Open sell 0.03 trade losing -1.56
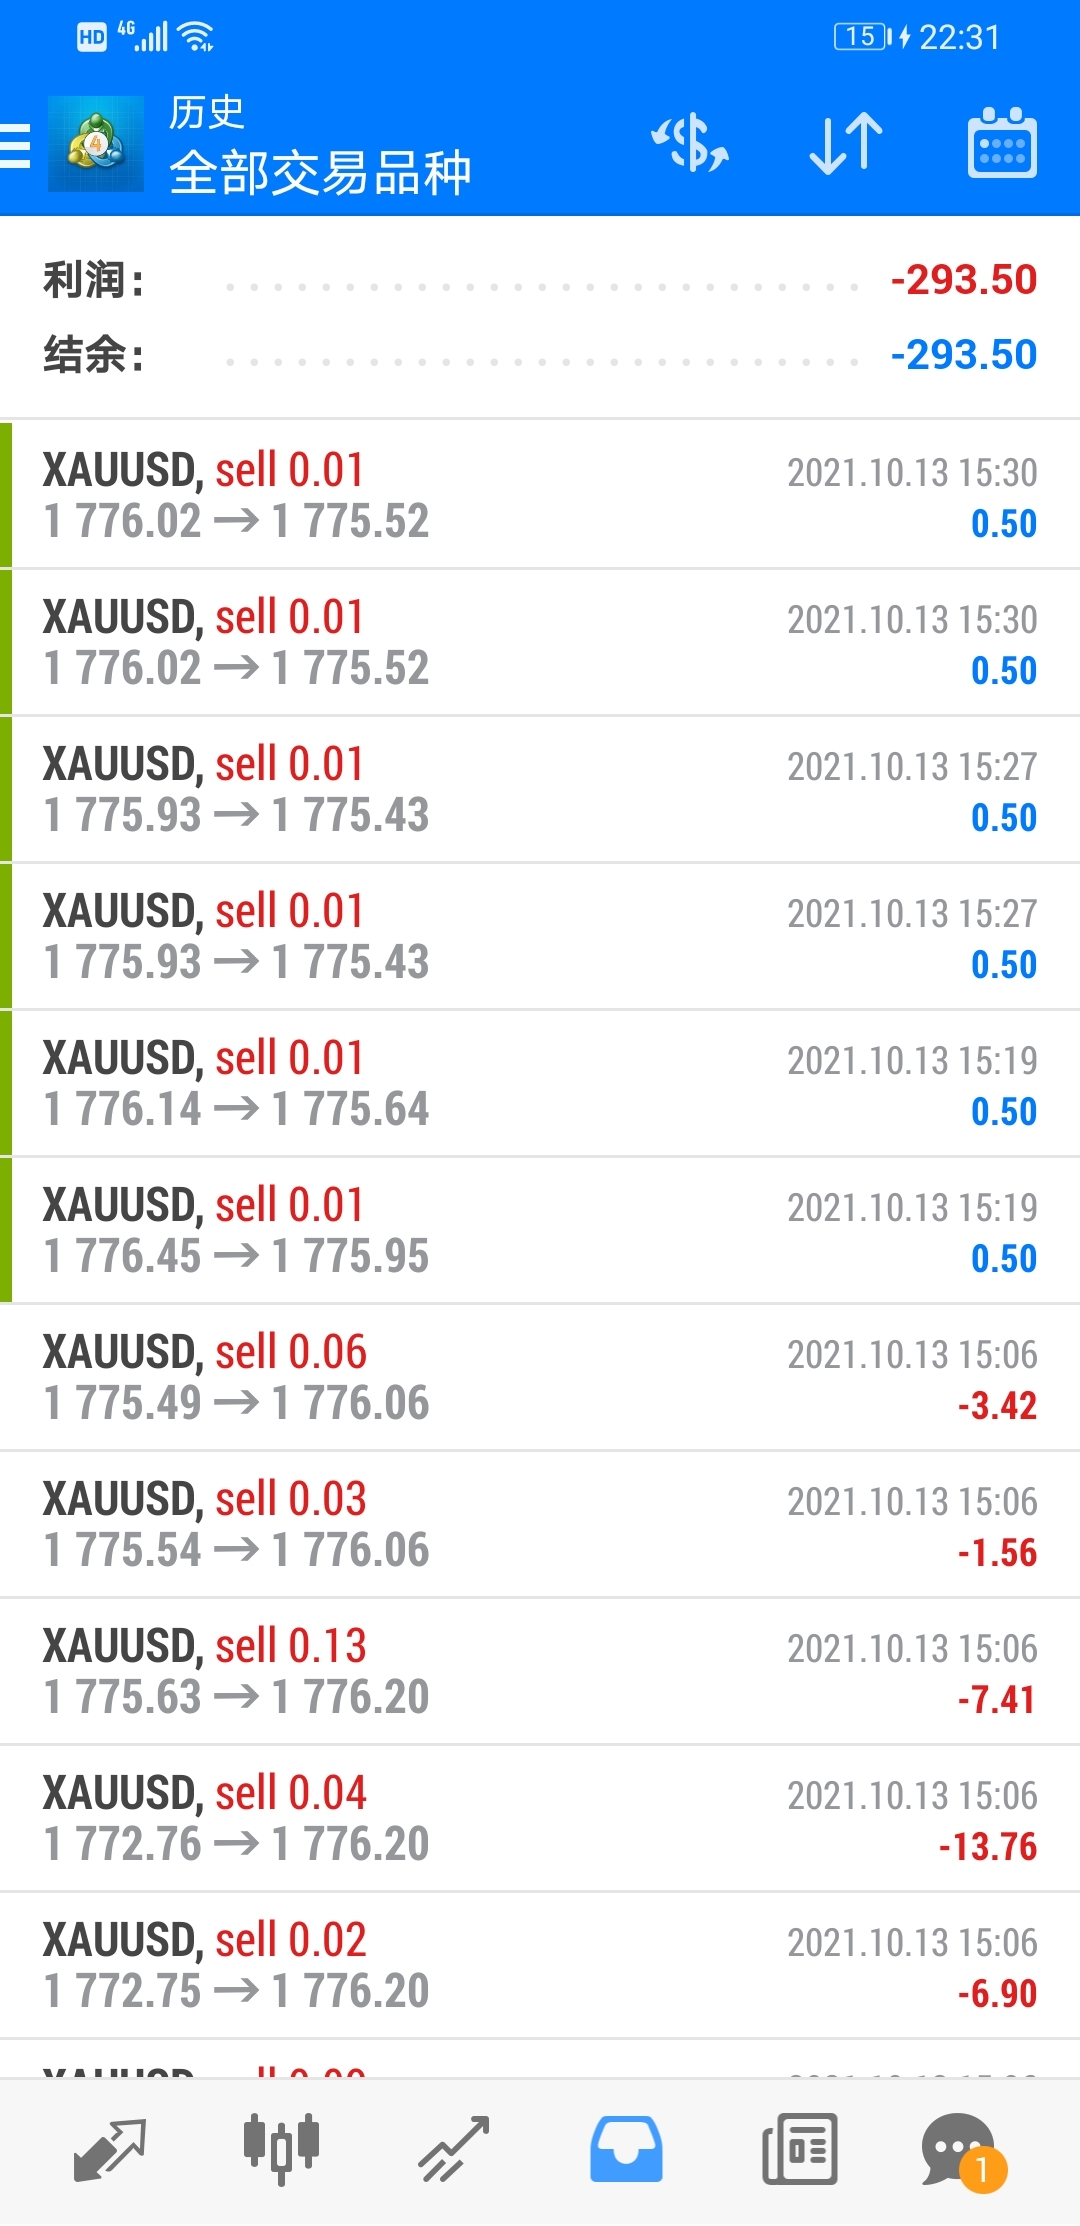Screen dimensions: 1080x2226 [x=540, y=1524]
